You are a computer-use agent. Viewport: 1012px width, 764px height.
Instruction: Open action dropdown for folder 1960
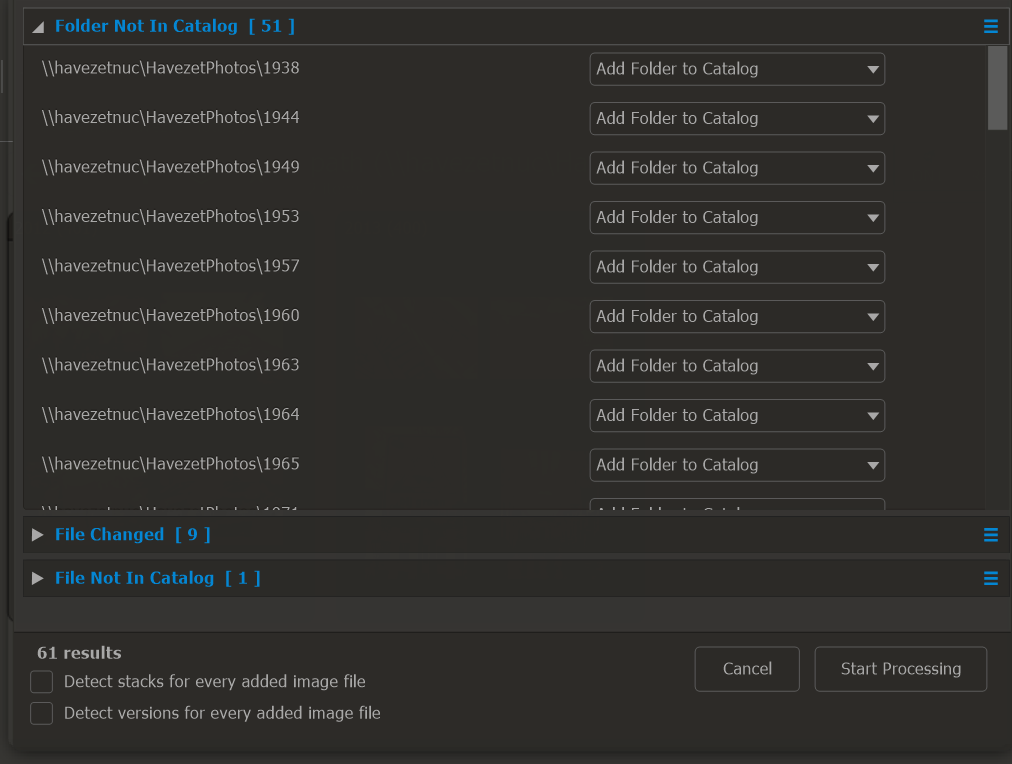[737, 317]
